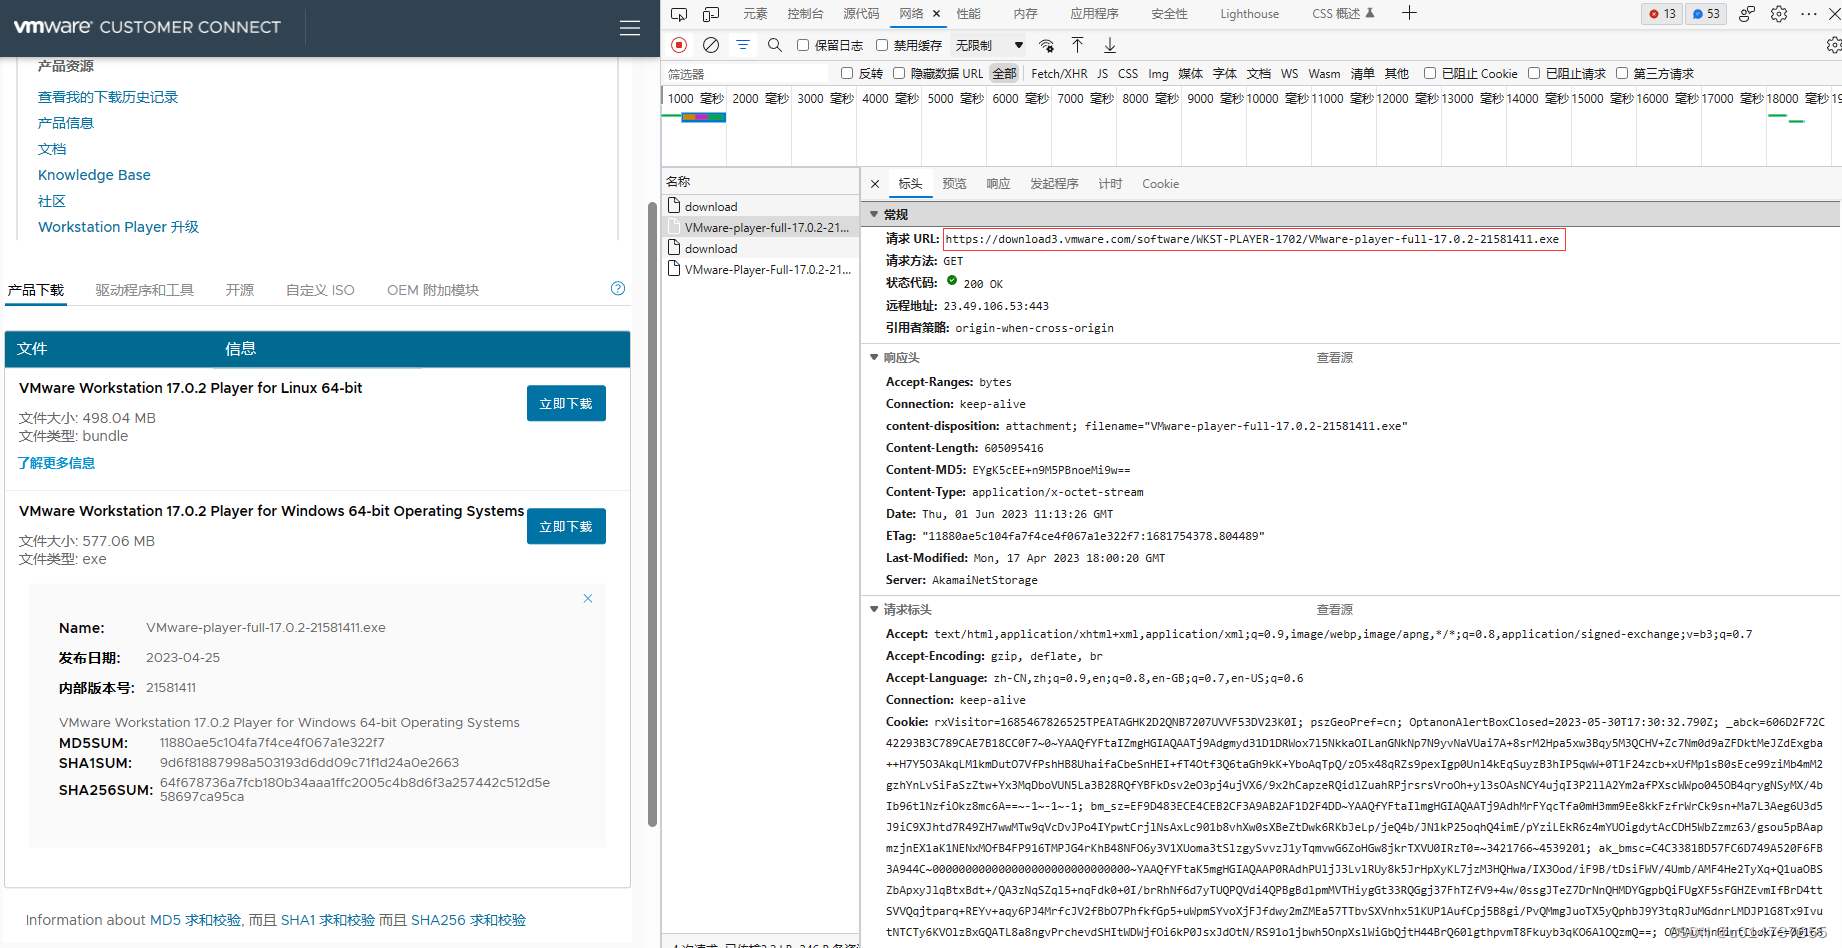Screen dimensions: 1842x948
Task: Open the VMware hamburger menu
Action: pyautogui.click(x=629, y=28)
